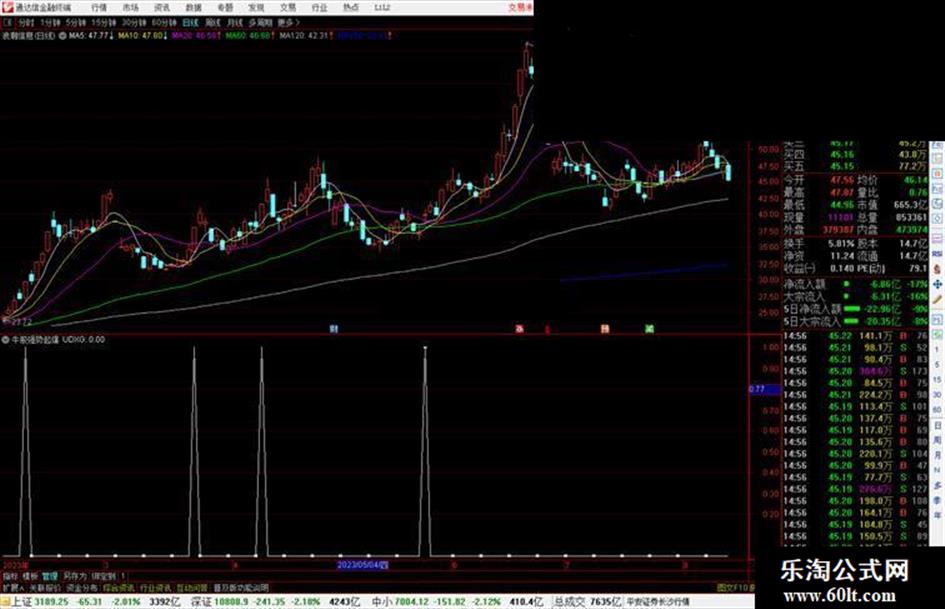The width and height of the screenshot is (945, 609).
Task: Select the 日线 daily period tab
Action: click(x=190, y=22)
